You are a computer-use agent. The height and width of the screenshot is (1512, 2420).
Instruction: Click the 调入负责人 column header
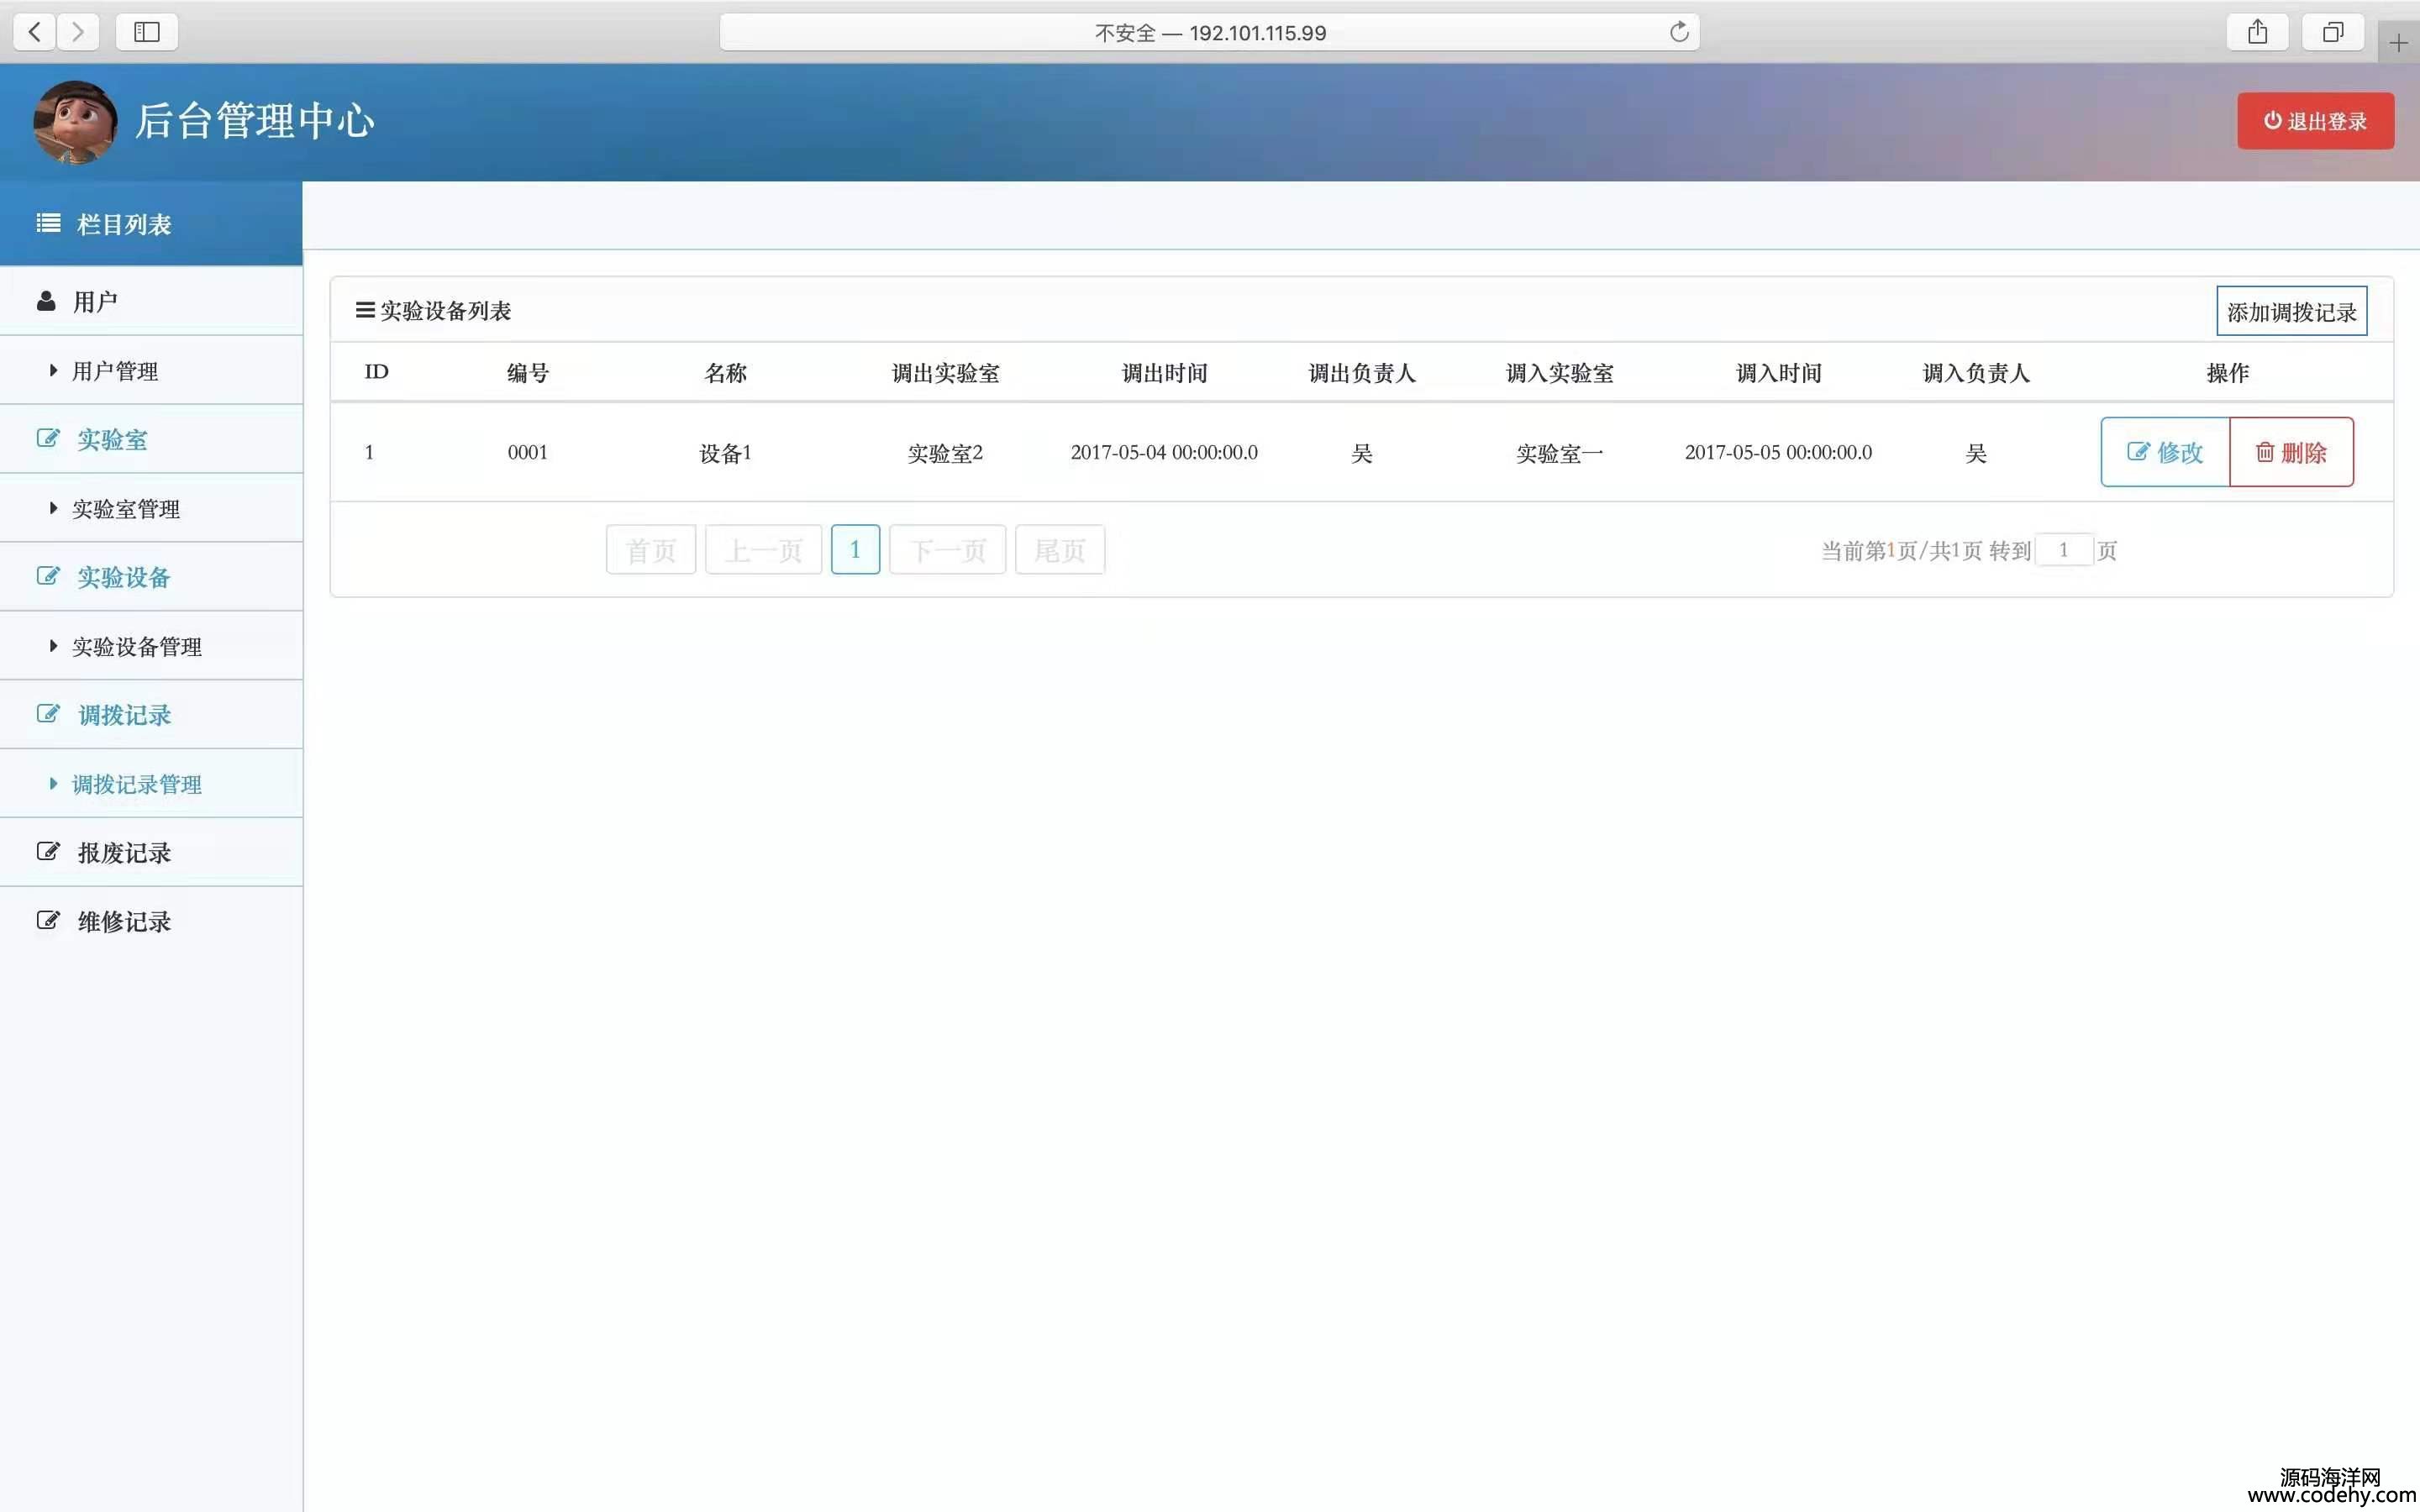pyautogui.click(x=1976, y=373)
